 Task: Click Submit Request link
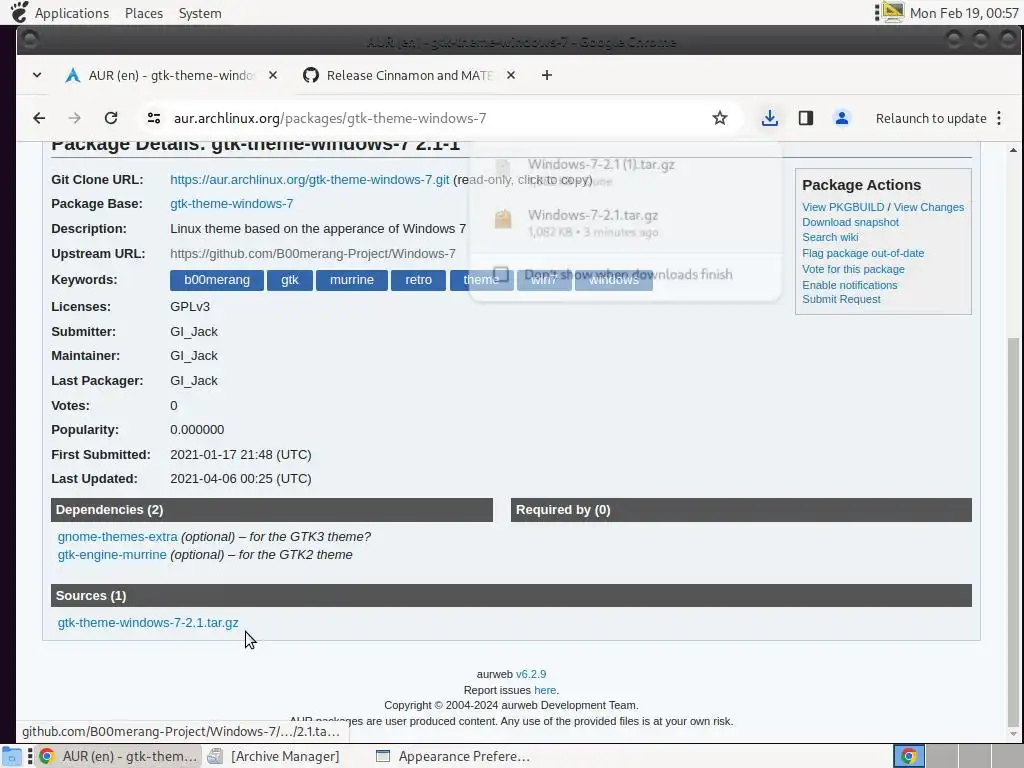click(x=841, y=299)
